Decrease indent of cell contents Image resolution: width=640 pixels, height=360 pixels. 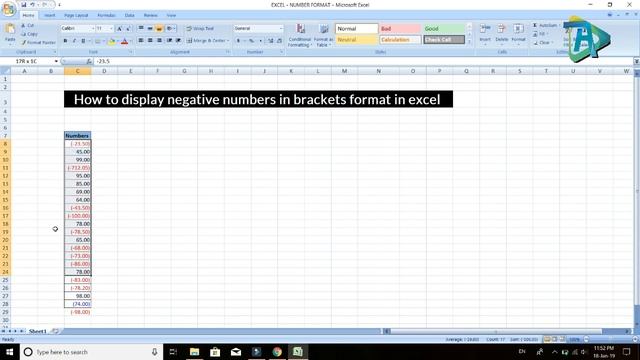169,40
